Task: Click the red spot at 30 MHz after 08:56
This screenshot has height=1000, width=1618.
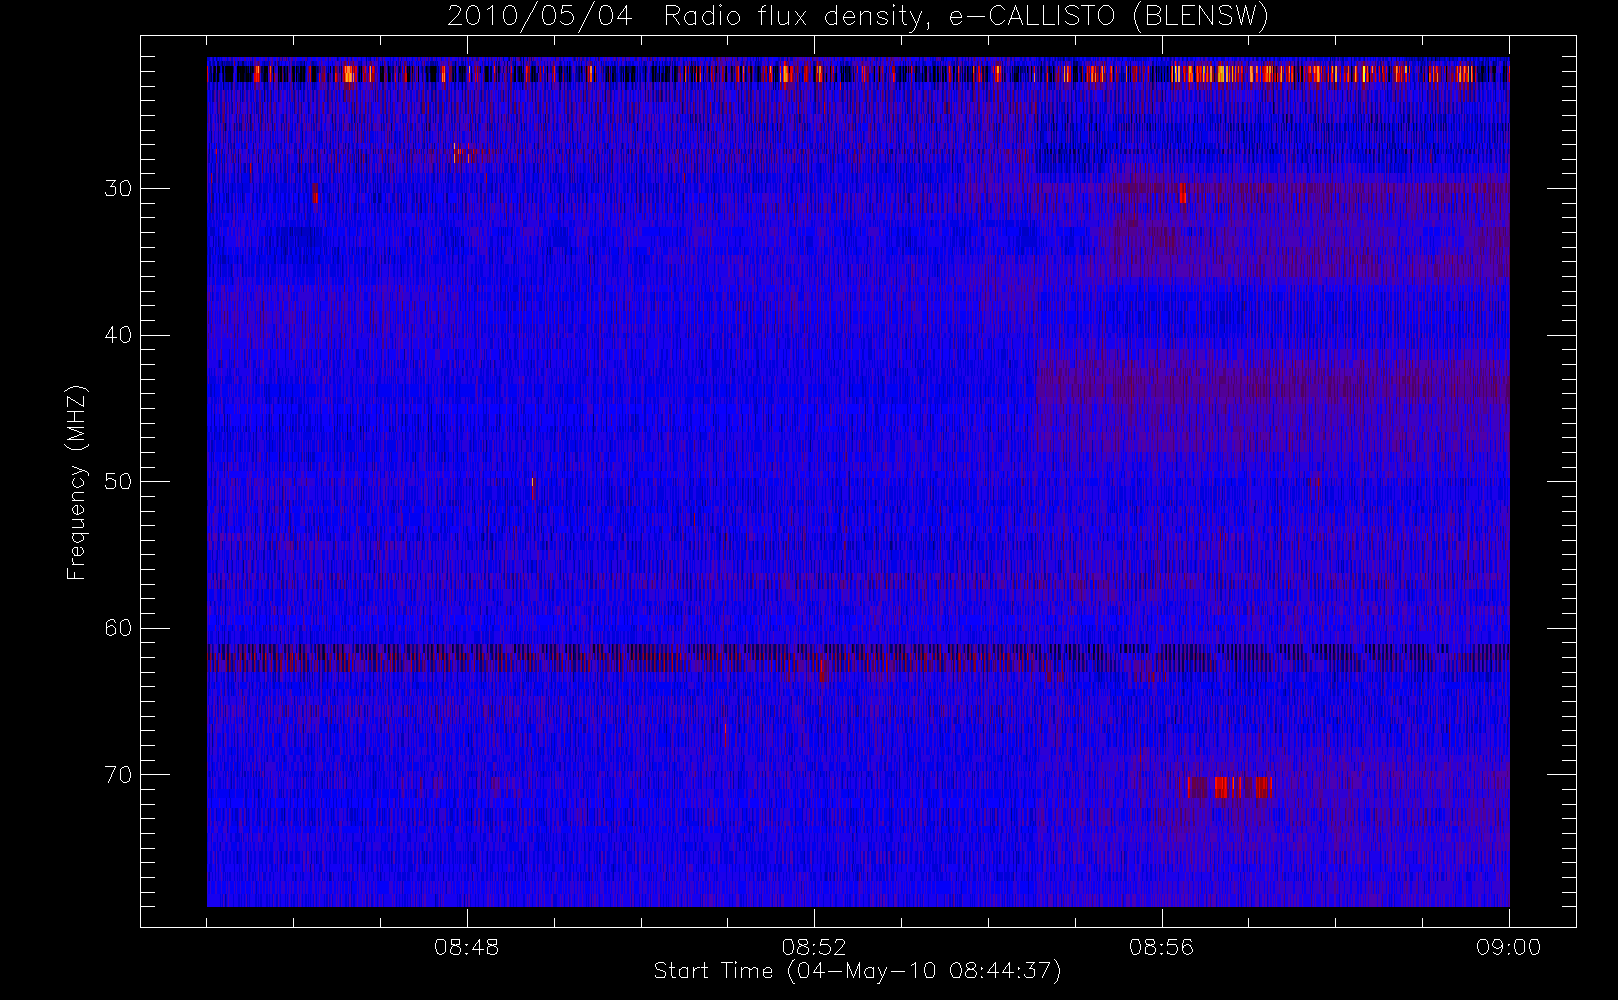Action: [x=1182, y=192]
